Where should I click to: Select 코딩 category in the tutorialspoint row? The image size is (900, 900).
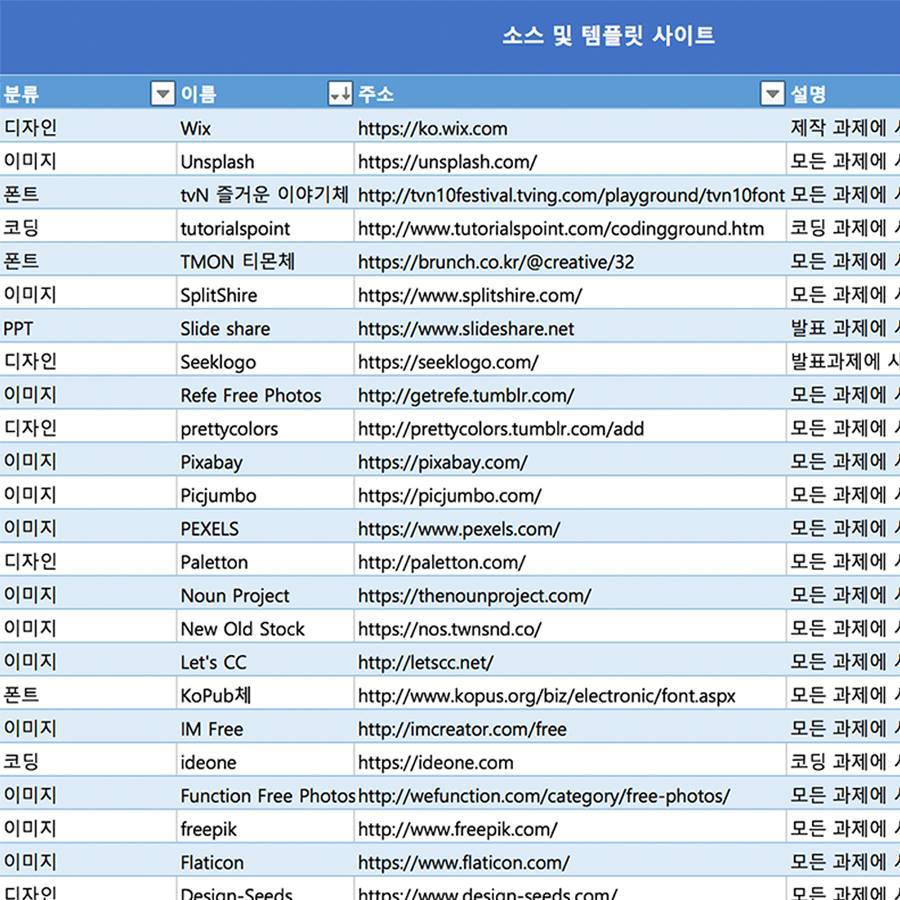click(x=88, y=227)
